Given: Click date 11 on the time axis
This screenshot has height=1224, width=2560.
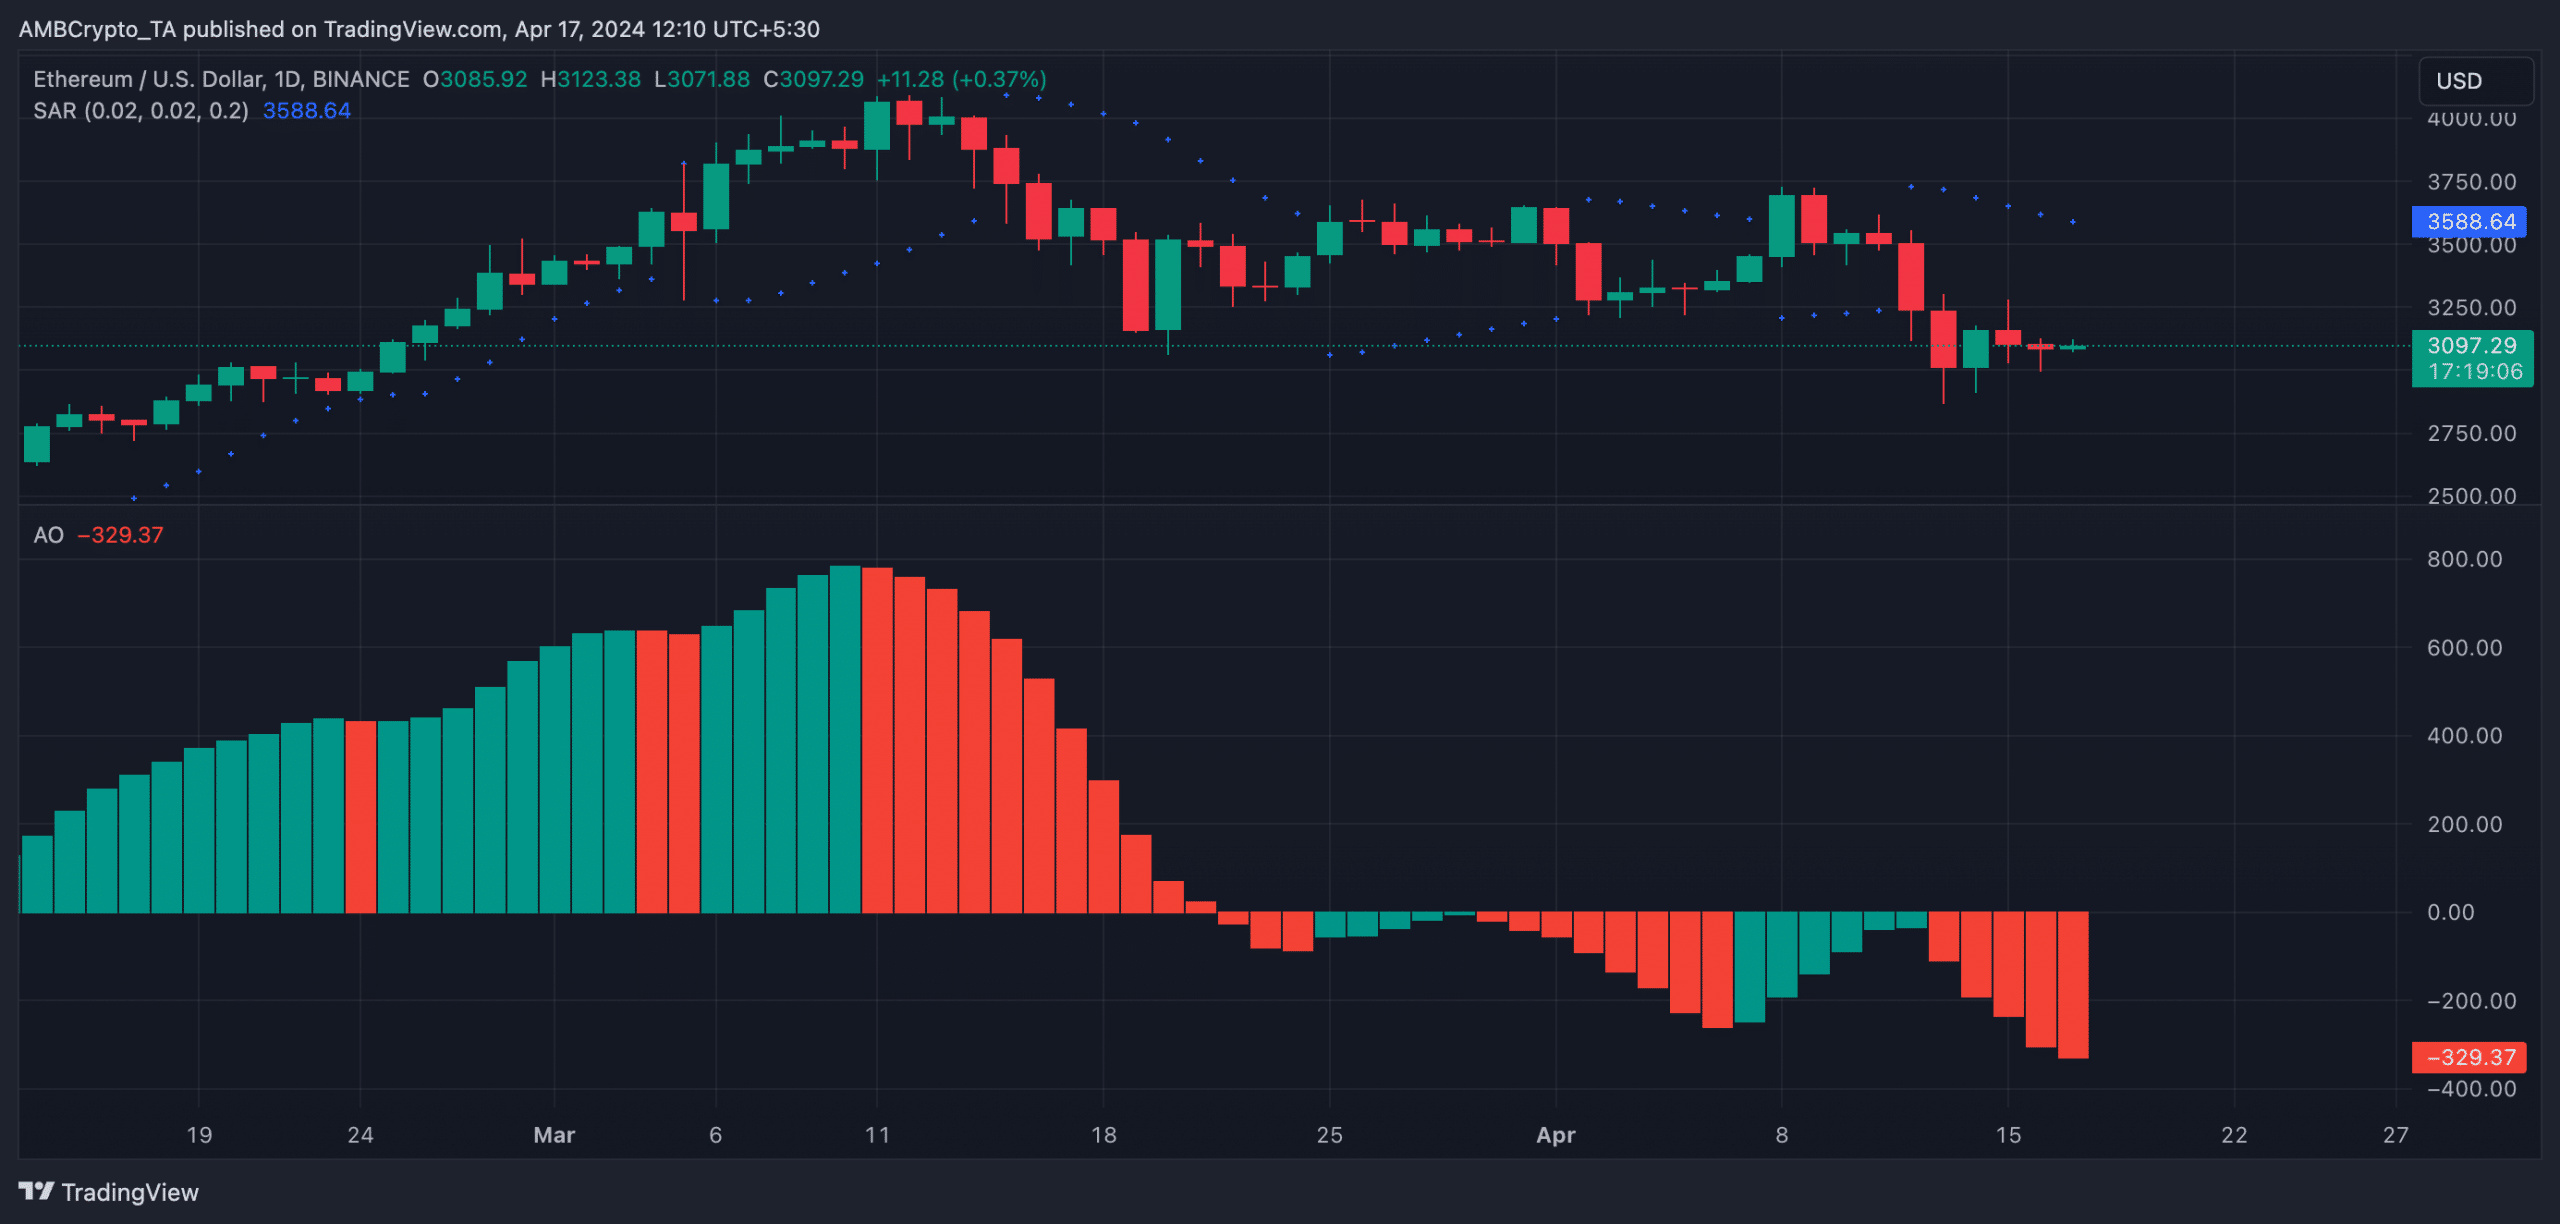Looking at the screenshot, I should [x=877, y=1135].
